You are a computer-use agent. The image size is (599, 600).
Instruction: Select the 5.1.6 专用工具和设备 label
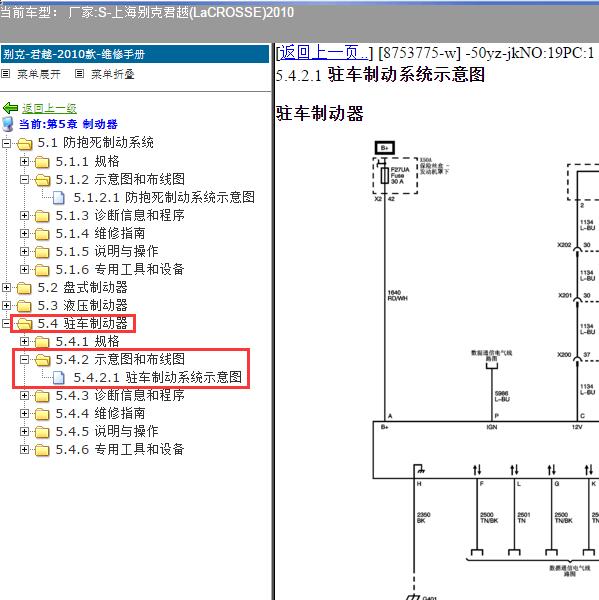(x=120, y=269)
